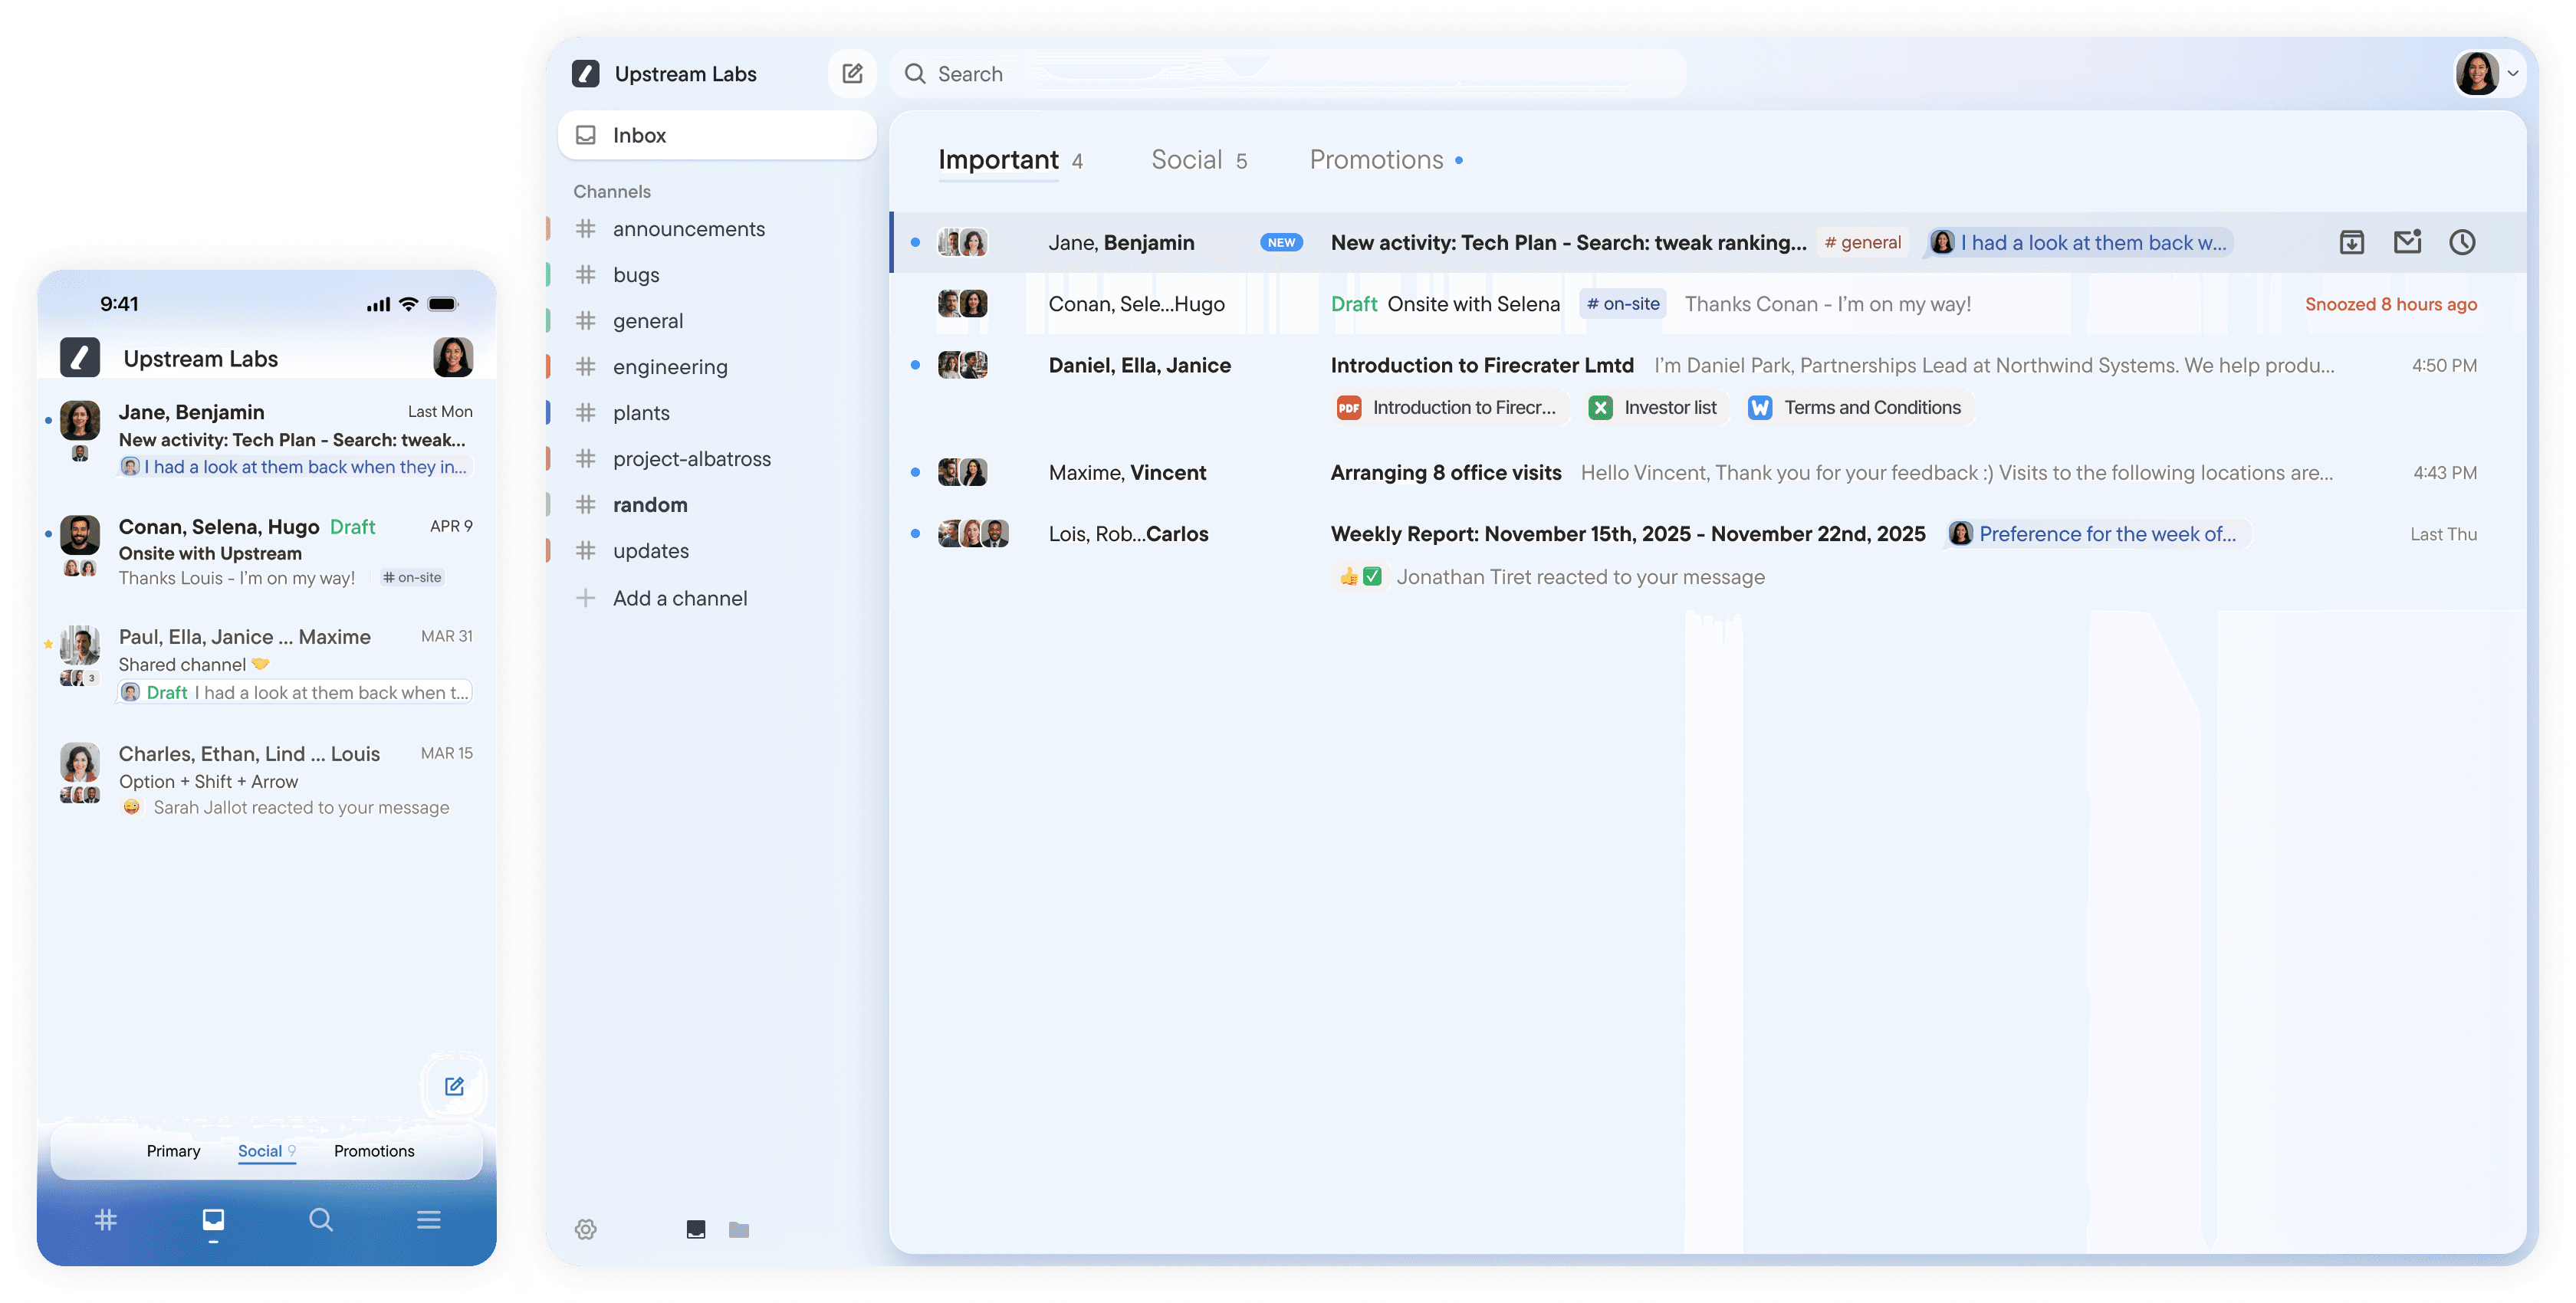
Task: Click Add a channel
Action: [679, 598]
